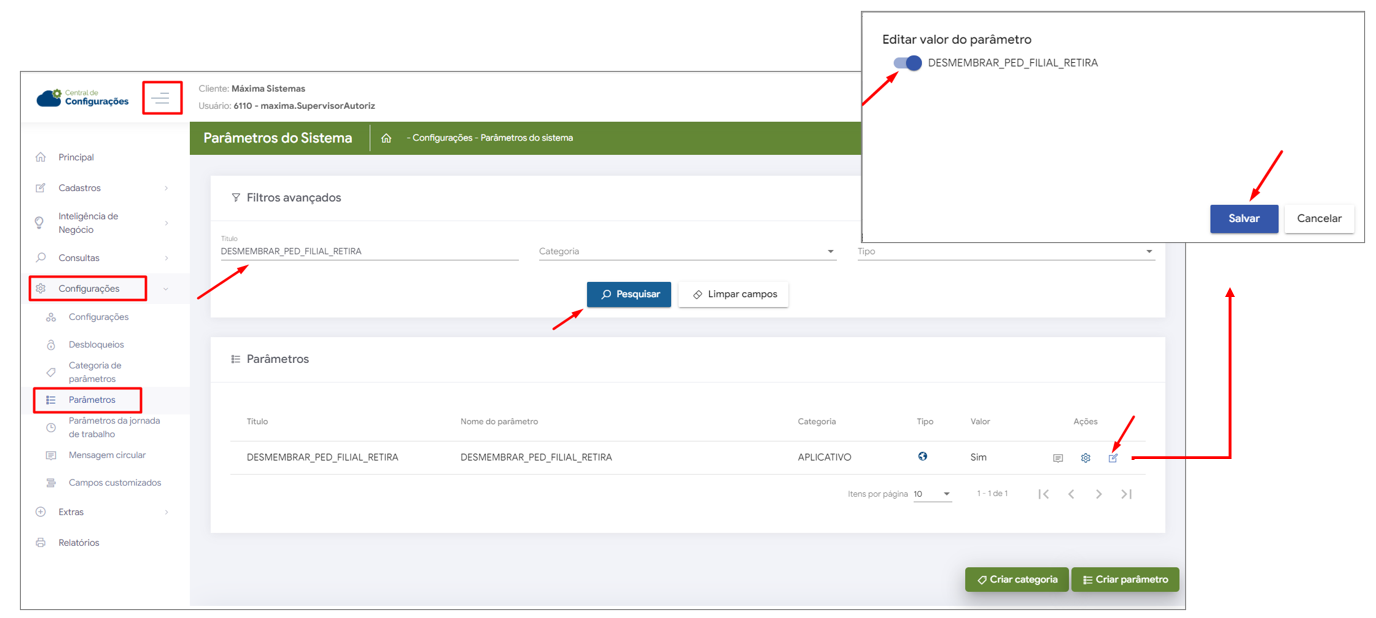1376x618 pixels.
Task: Click the Título input field
Action: click(368, 252)
